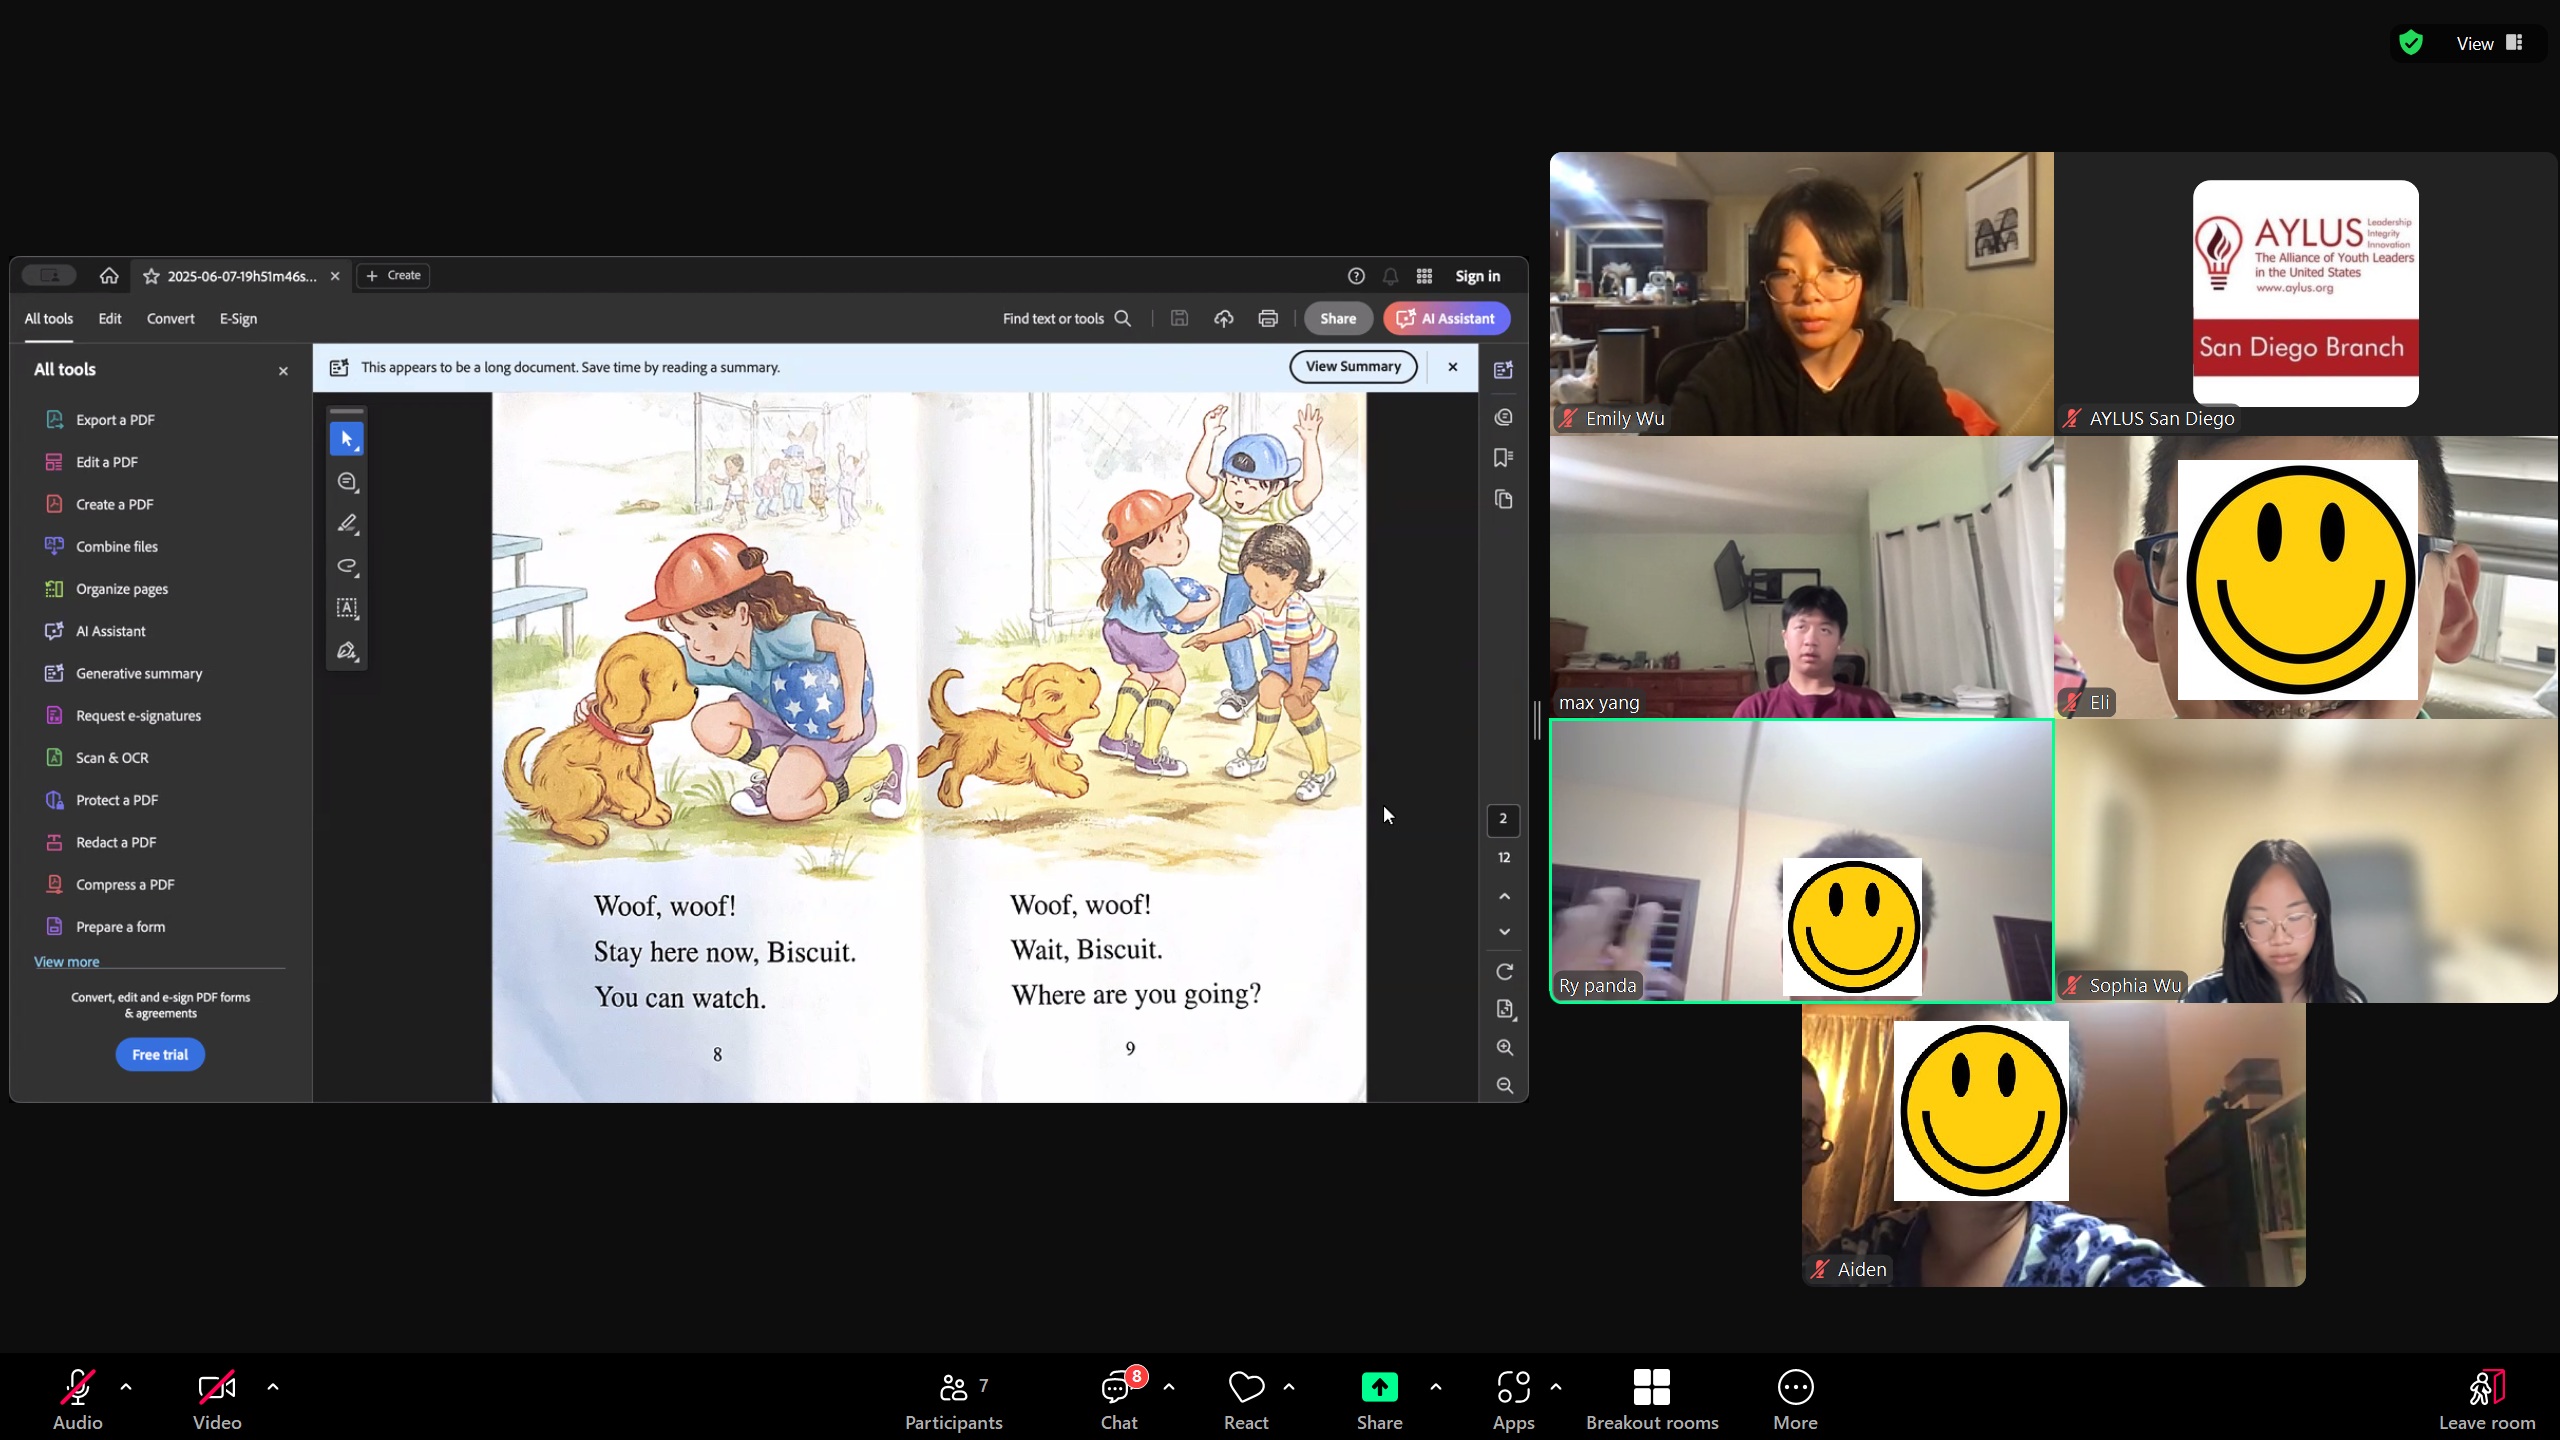Switch to the All tools tab
The width and height of the screenshot is (2560, 1440).
pos(49,318)
